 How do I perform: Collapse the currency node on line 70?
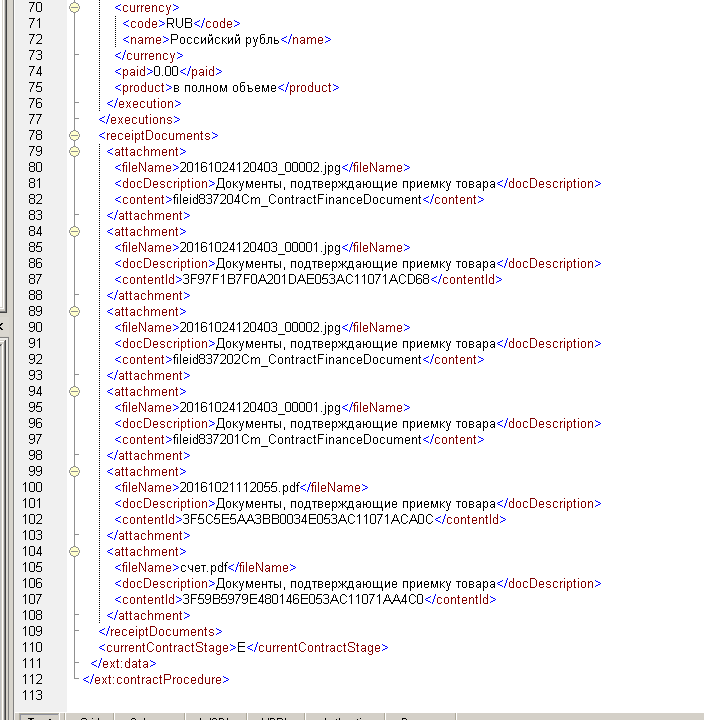coord(74,7)
